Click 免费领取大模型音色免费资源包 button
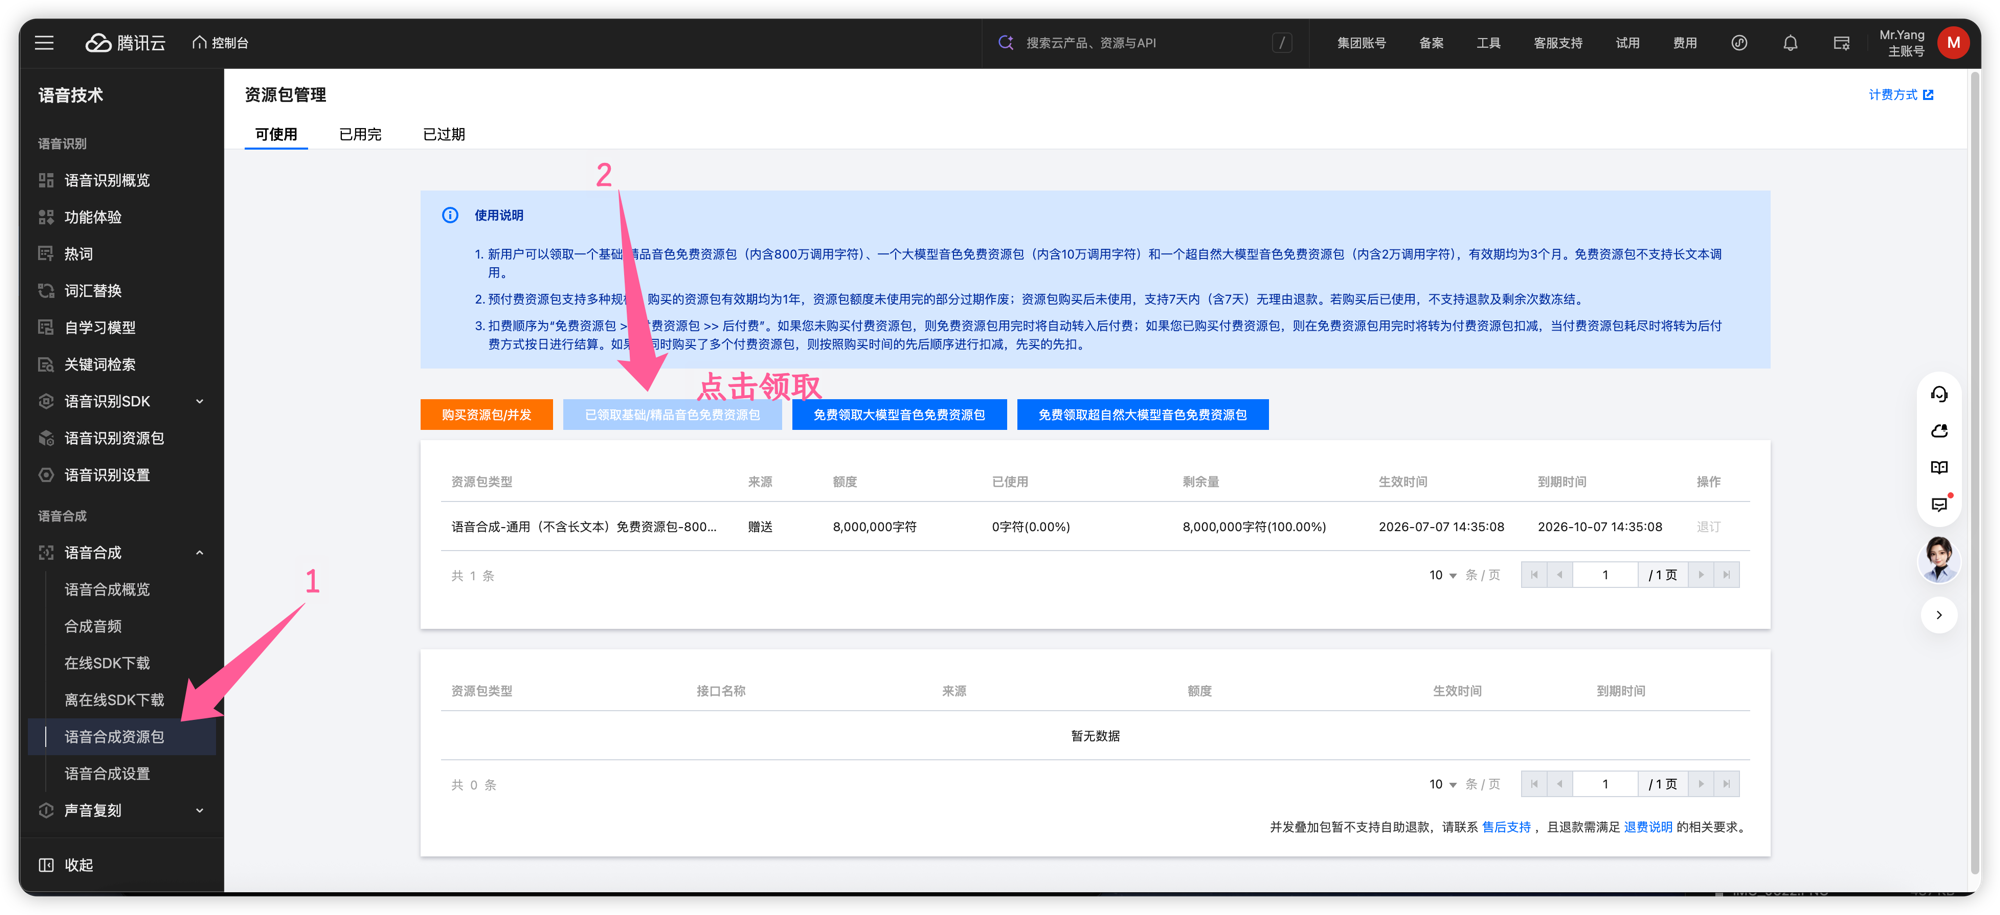Viewport: 2000px width, 915px height. (899, 415)
